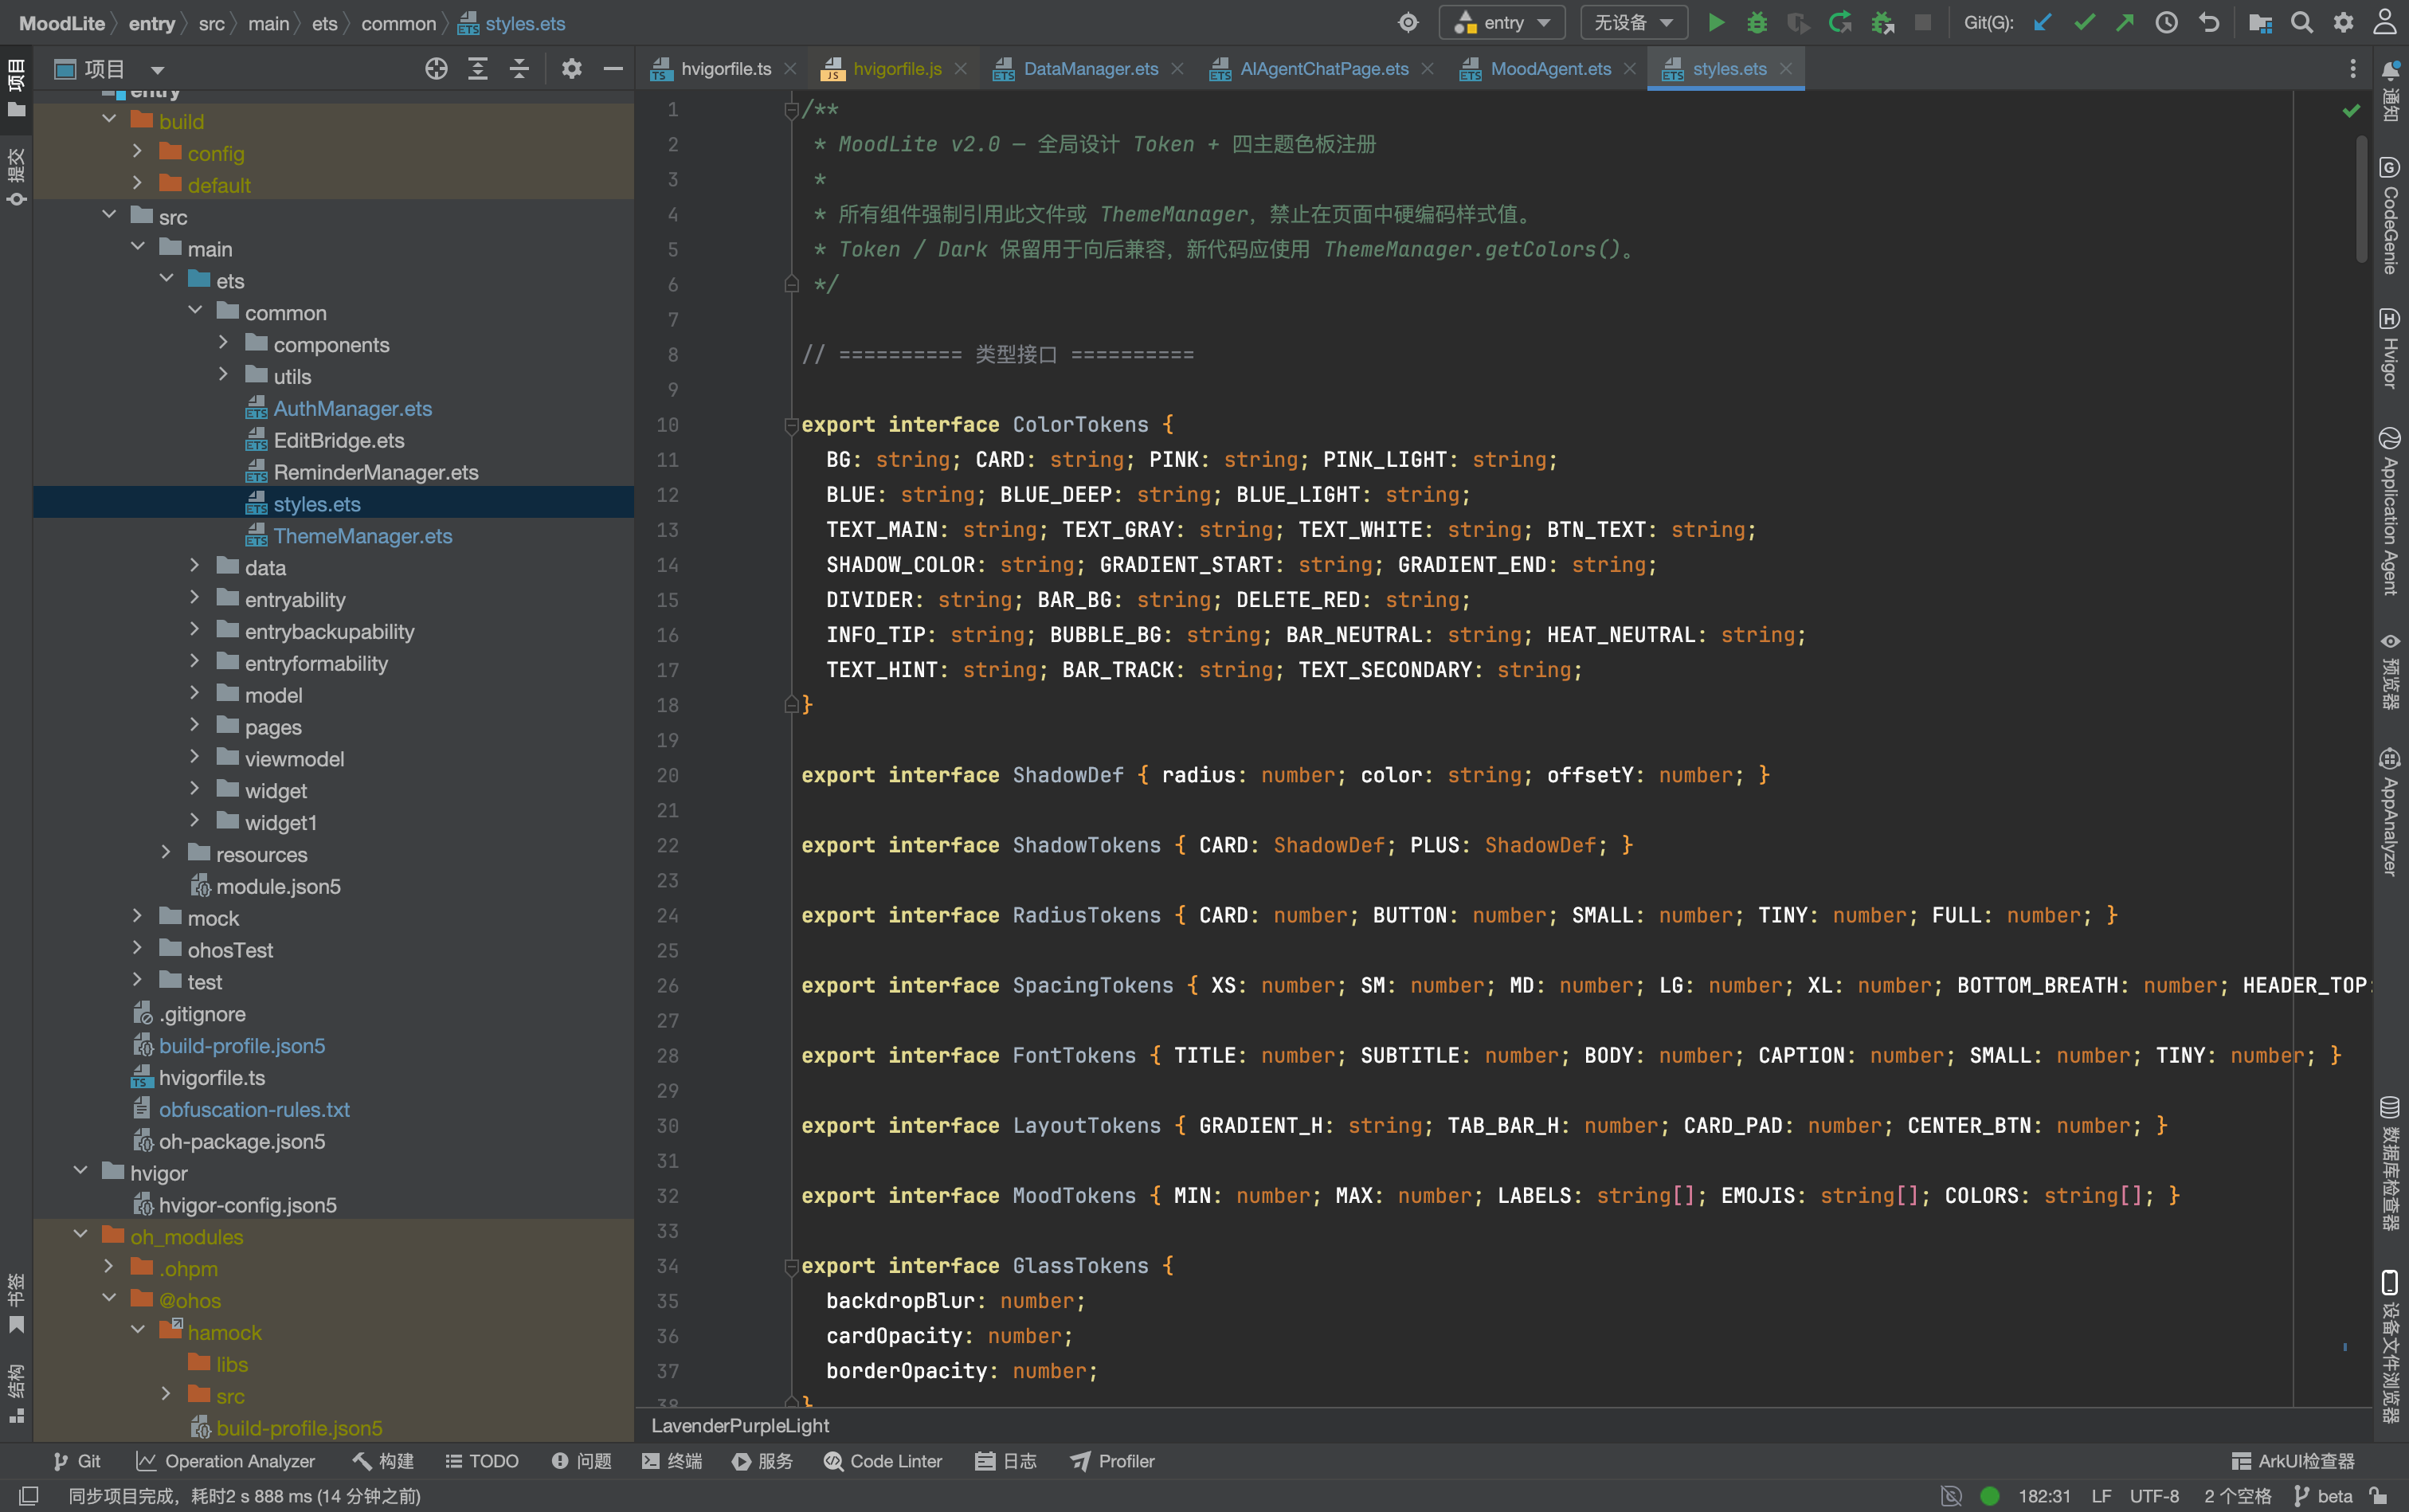Rollback changes with the undo arrow icon
This screenshot has width=2409, height=1512.
coord(2209,23)
